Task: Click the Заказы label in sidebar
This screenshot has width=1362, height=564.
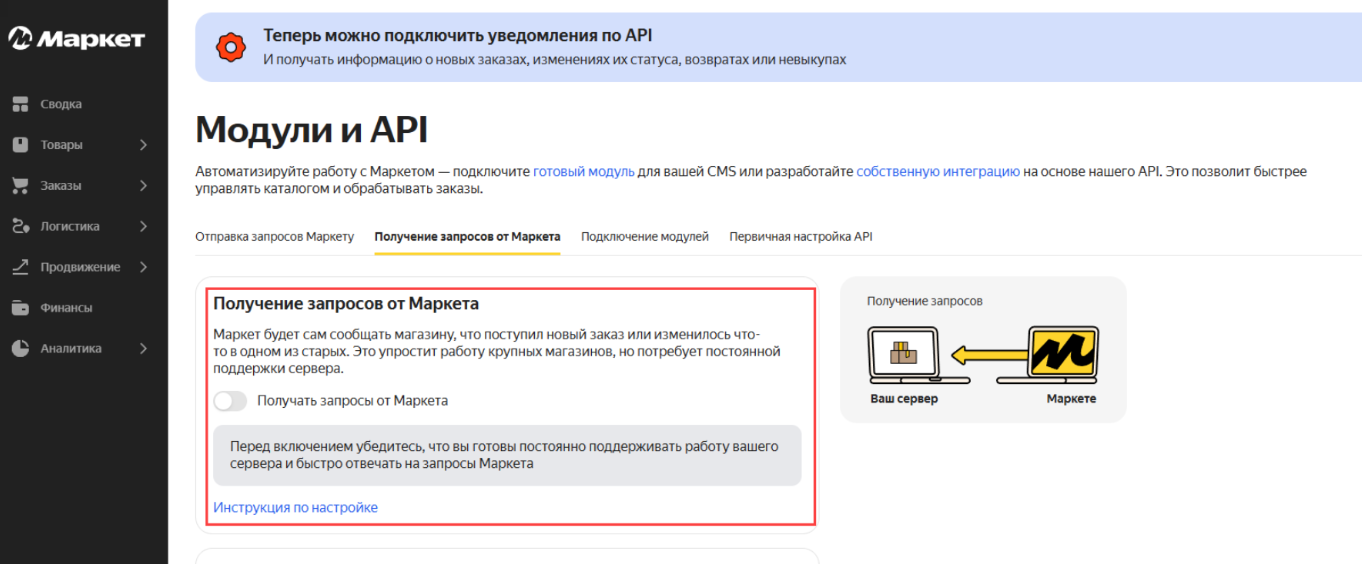Action: pos(61,186)
